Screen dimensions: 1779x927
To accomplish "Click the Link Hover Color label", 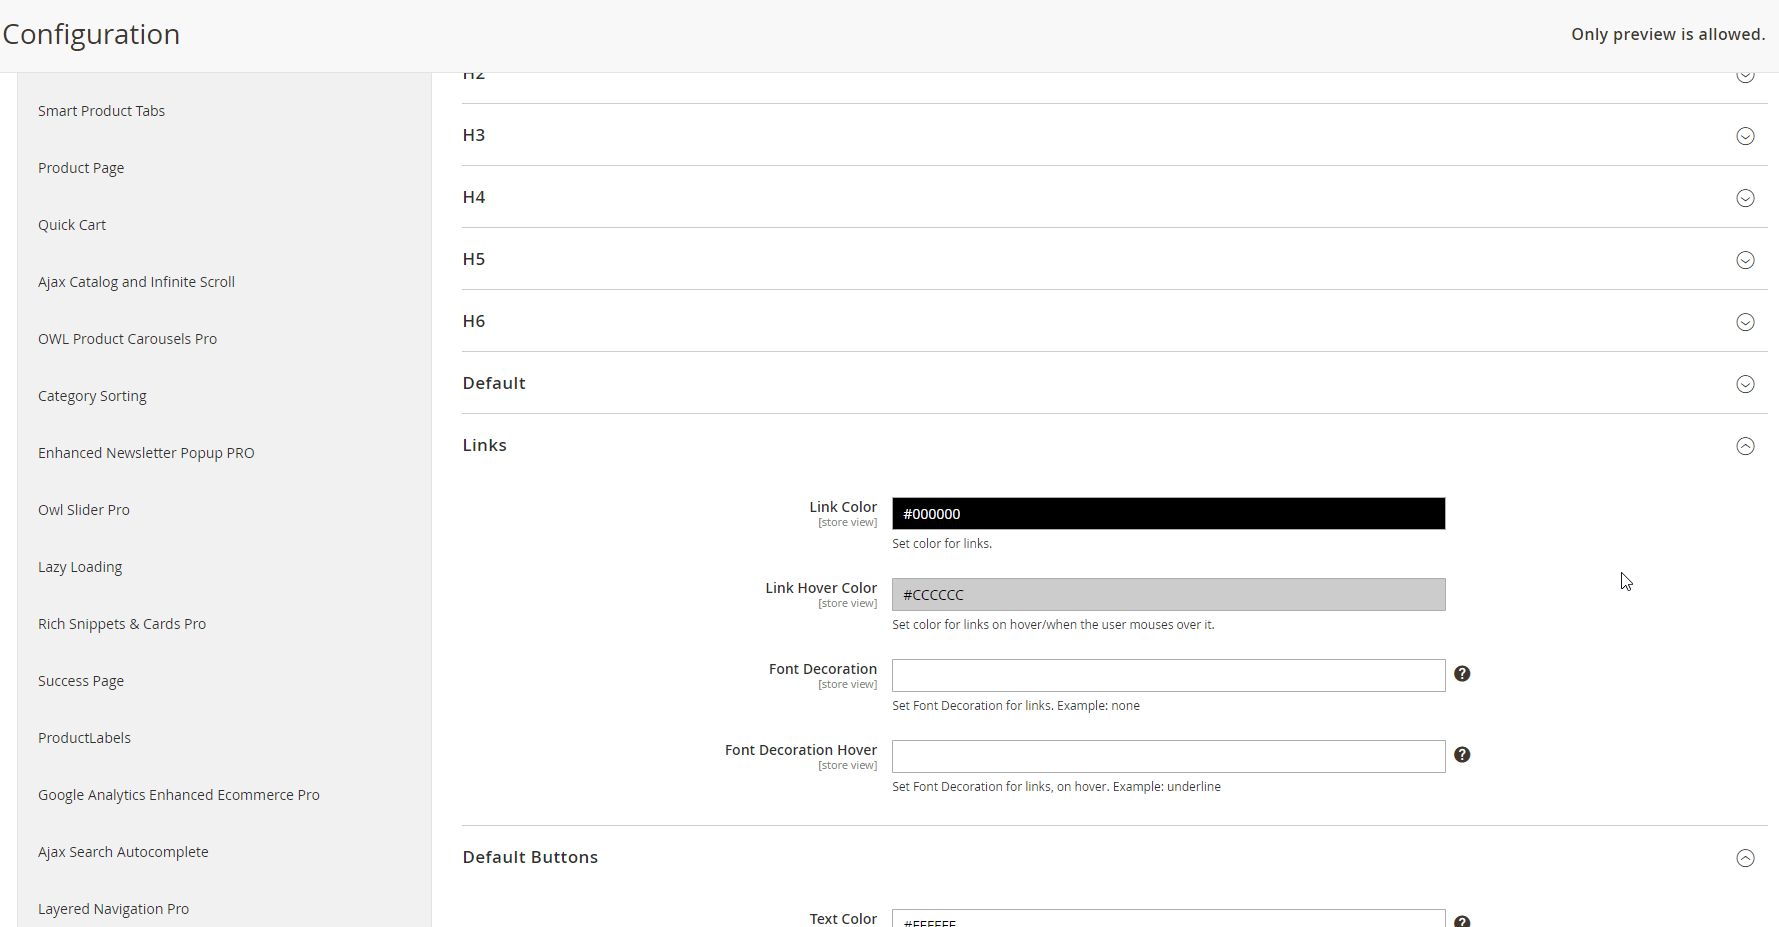I will [821, 588].
